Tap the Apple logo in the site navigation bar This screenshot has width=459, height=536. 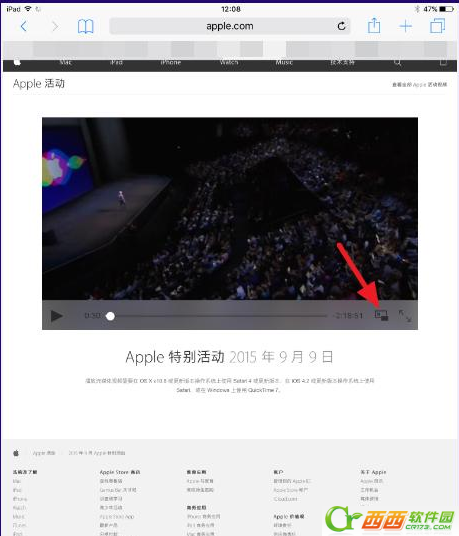(17, 62)
